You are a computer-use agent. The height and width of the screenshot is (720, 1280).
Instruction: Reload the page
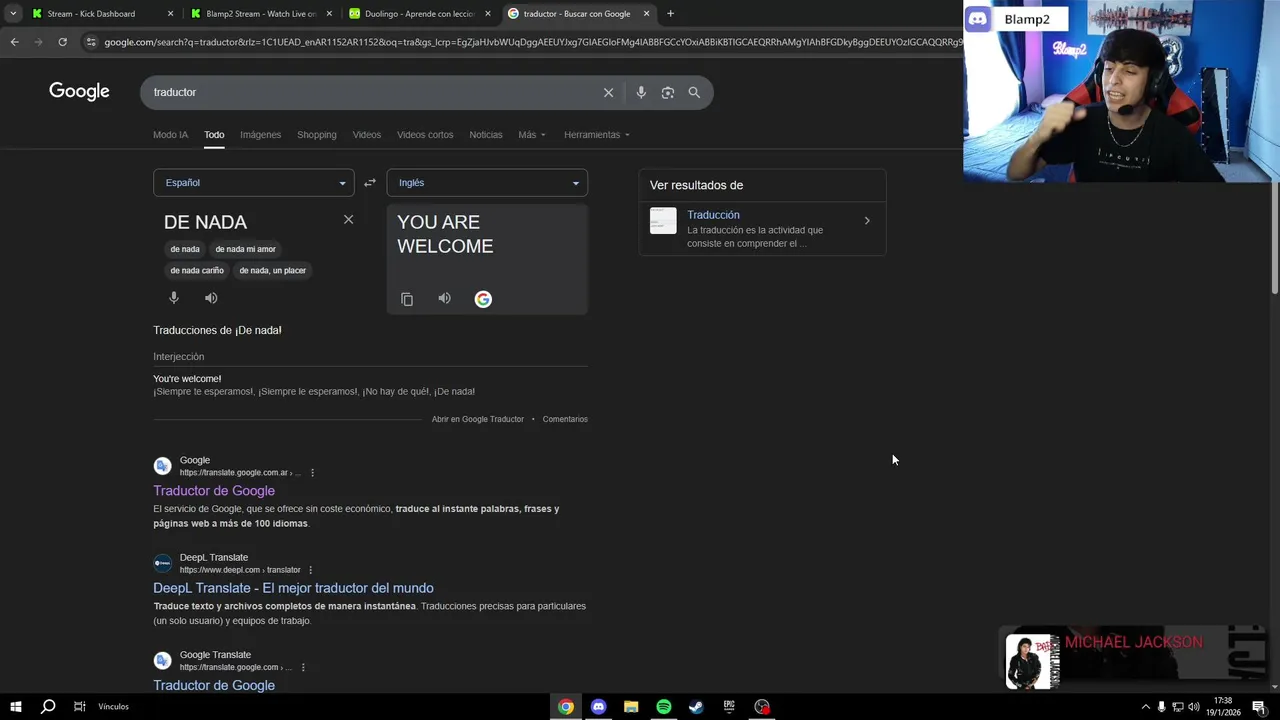[62, 42]
